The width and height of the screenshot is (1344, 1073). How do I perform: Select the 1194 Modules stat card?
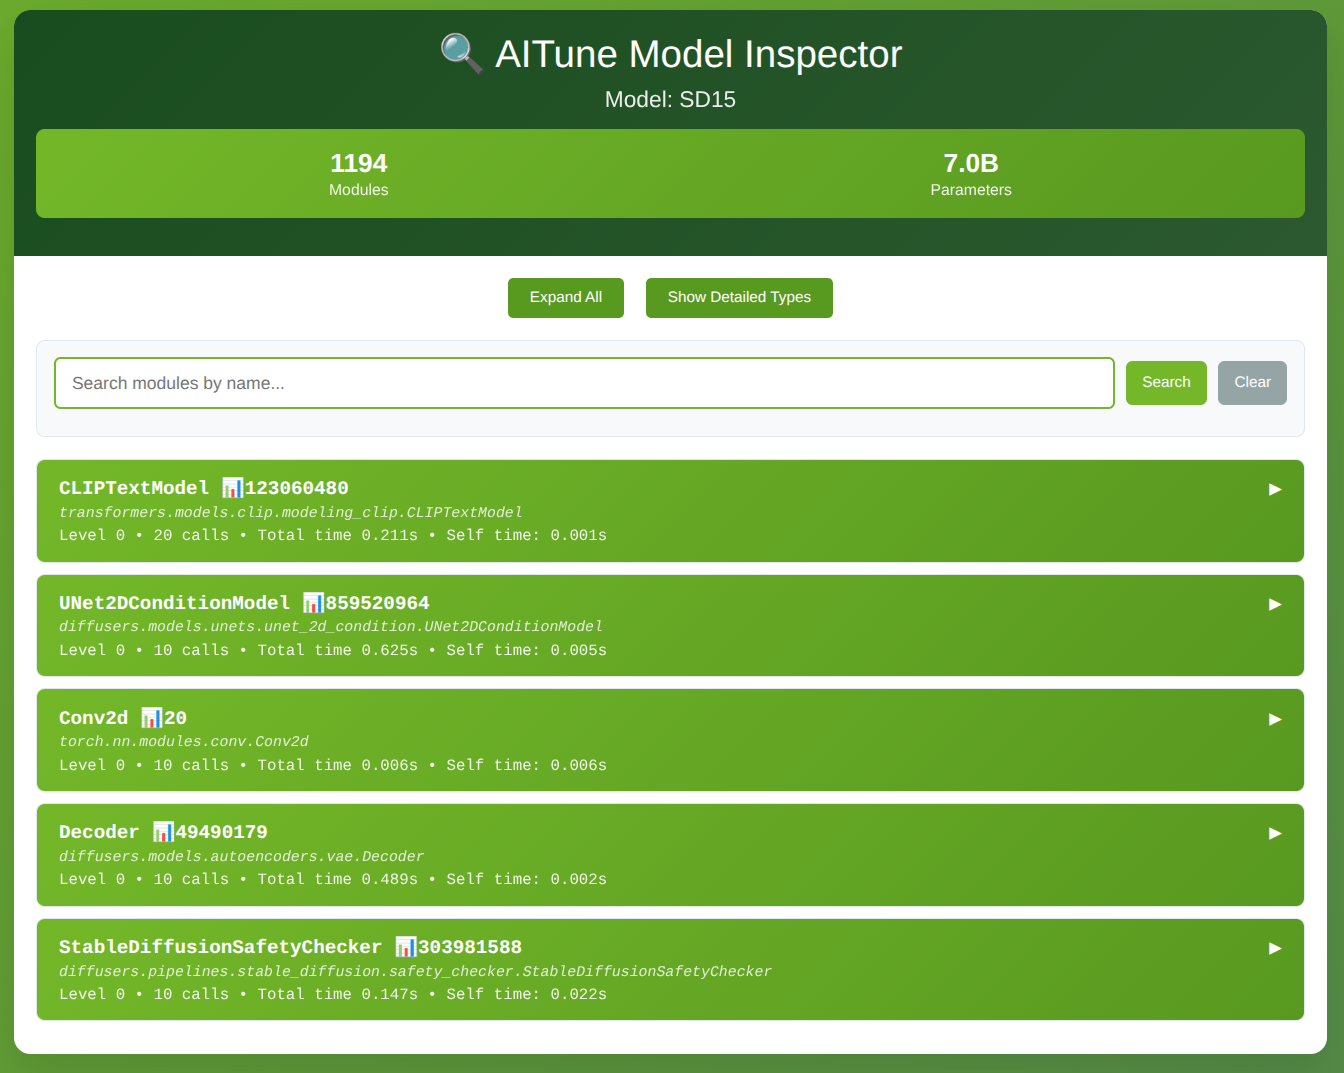pyautogui.click(x=358, y=173)
